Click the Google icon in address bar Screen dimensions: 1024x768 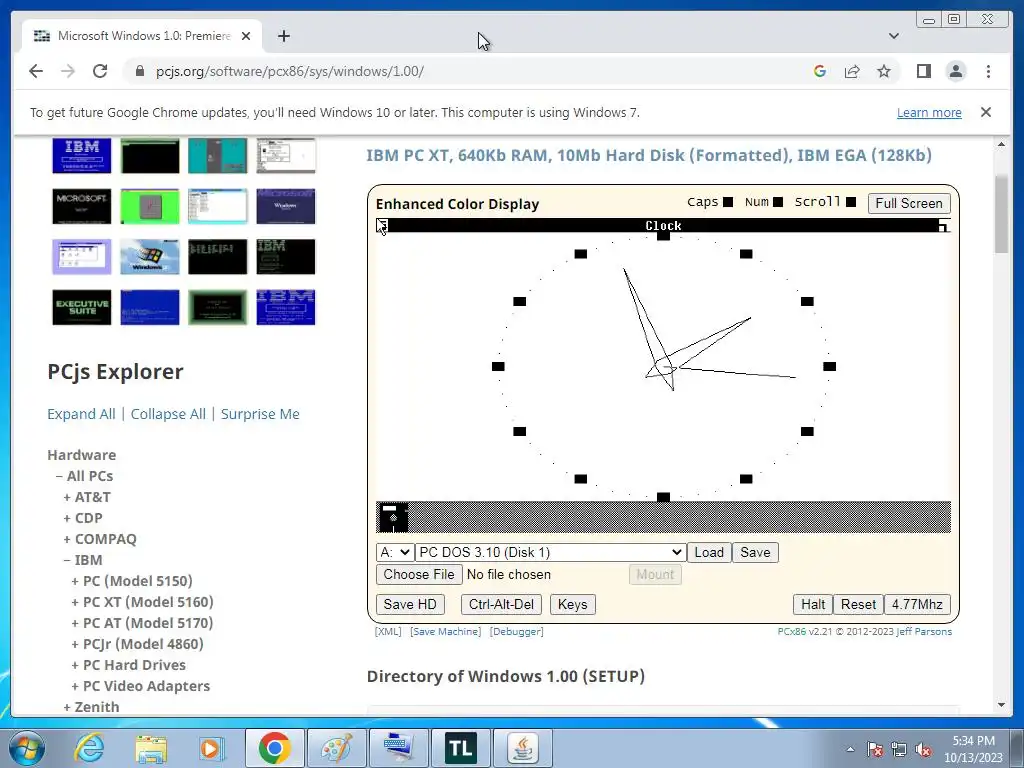[820, 71]
